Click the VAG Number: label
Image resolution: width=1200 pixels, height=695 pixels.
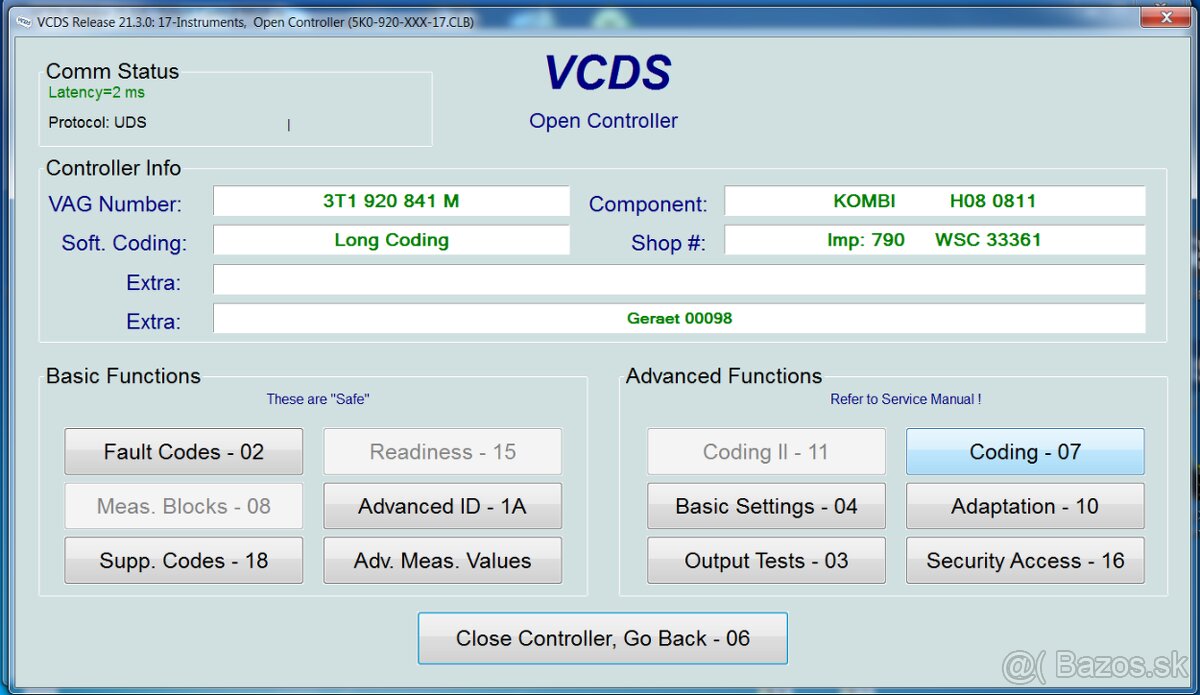[x=115, y=205]
